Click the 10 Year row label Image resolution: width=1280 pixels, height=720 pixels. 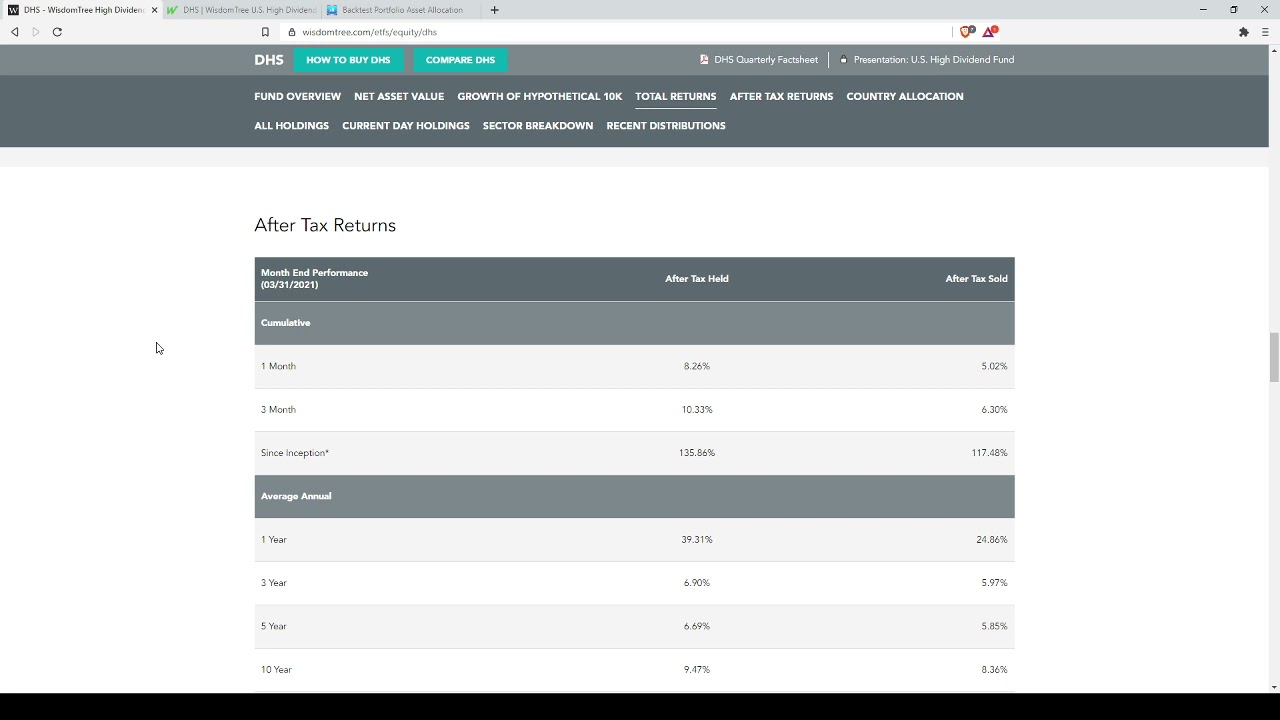point(276,670)
